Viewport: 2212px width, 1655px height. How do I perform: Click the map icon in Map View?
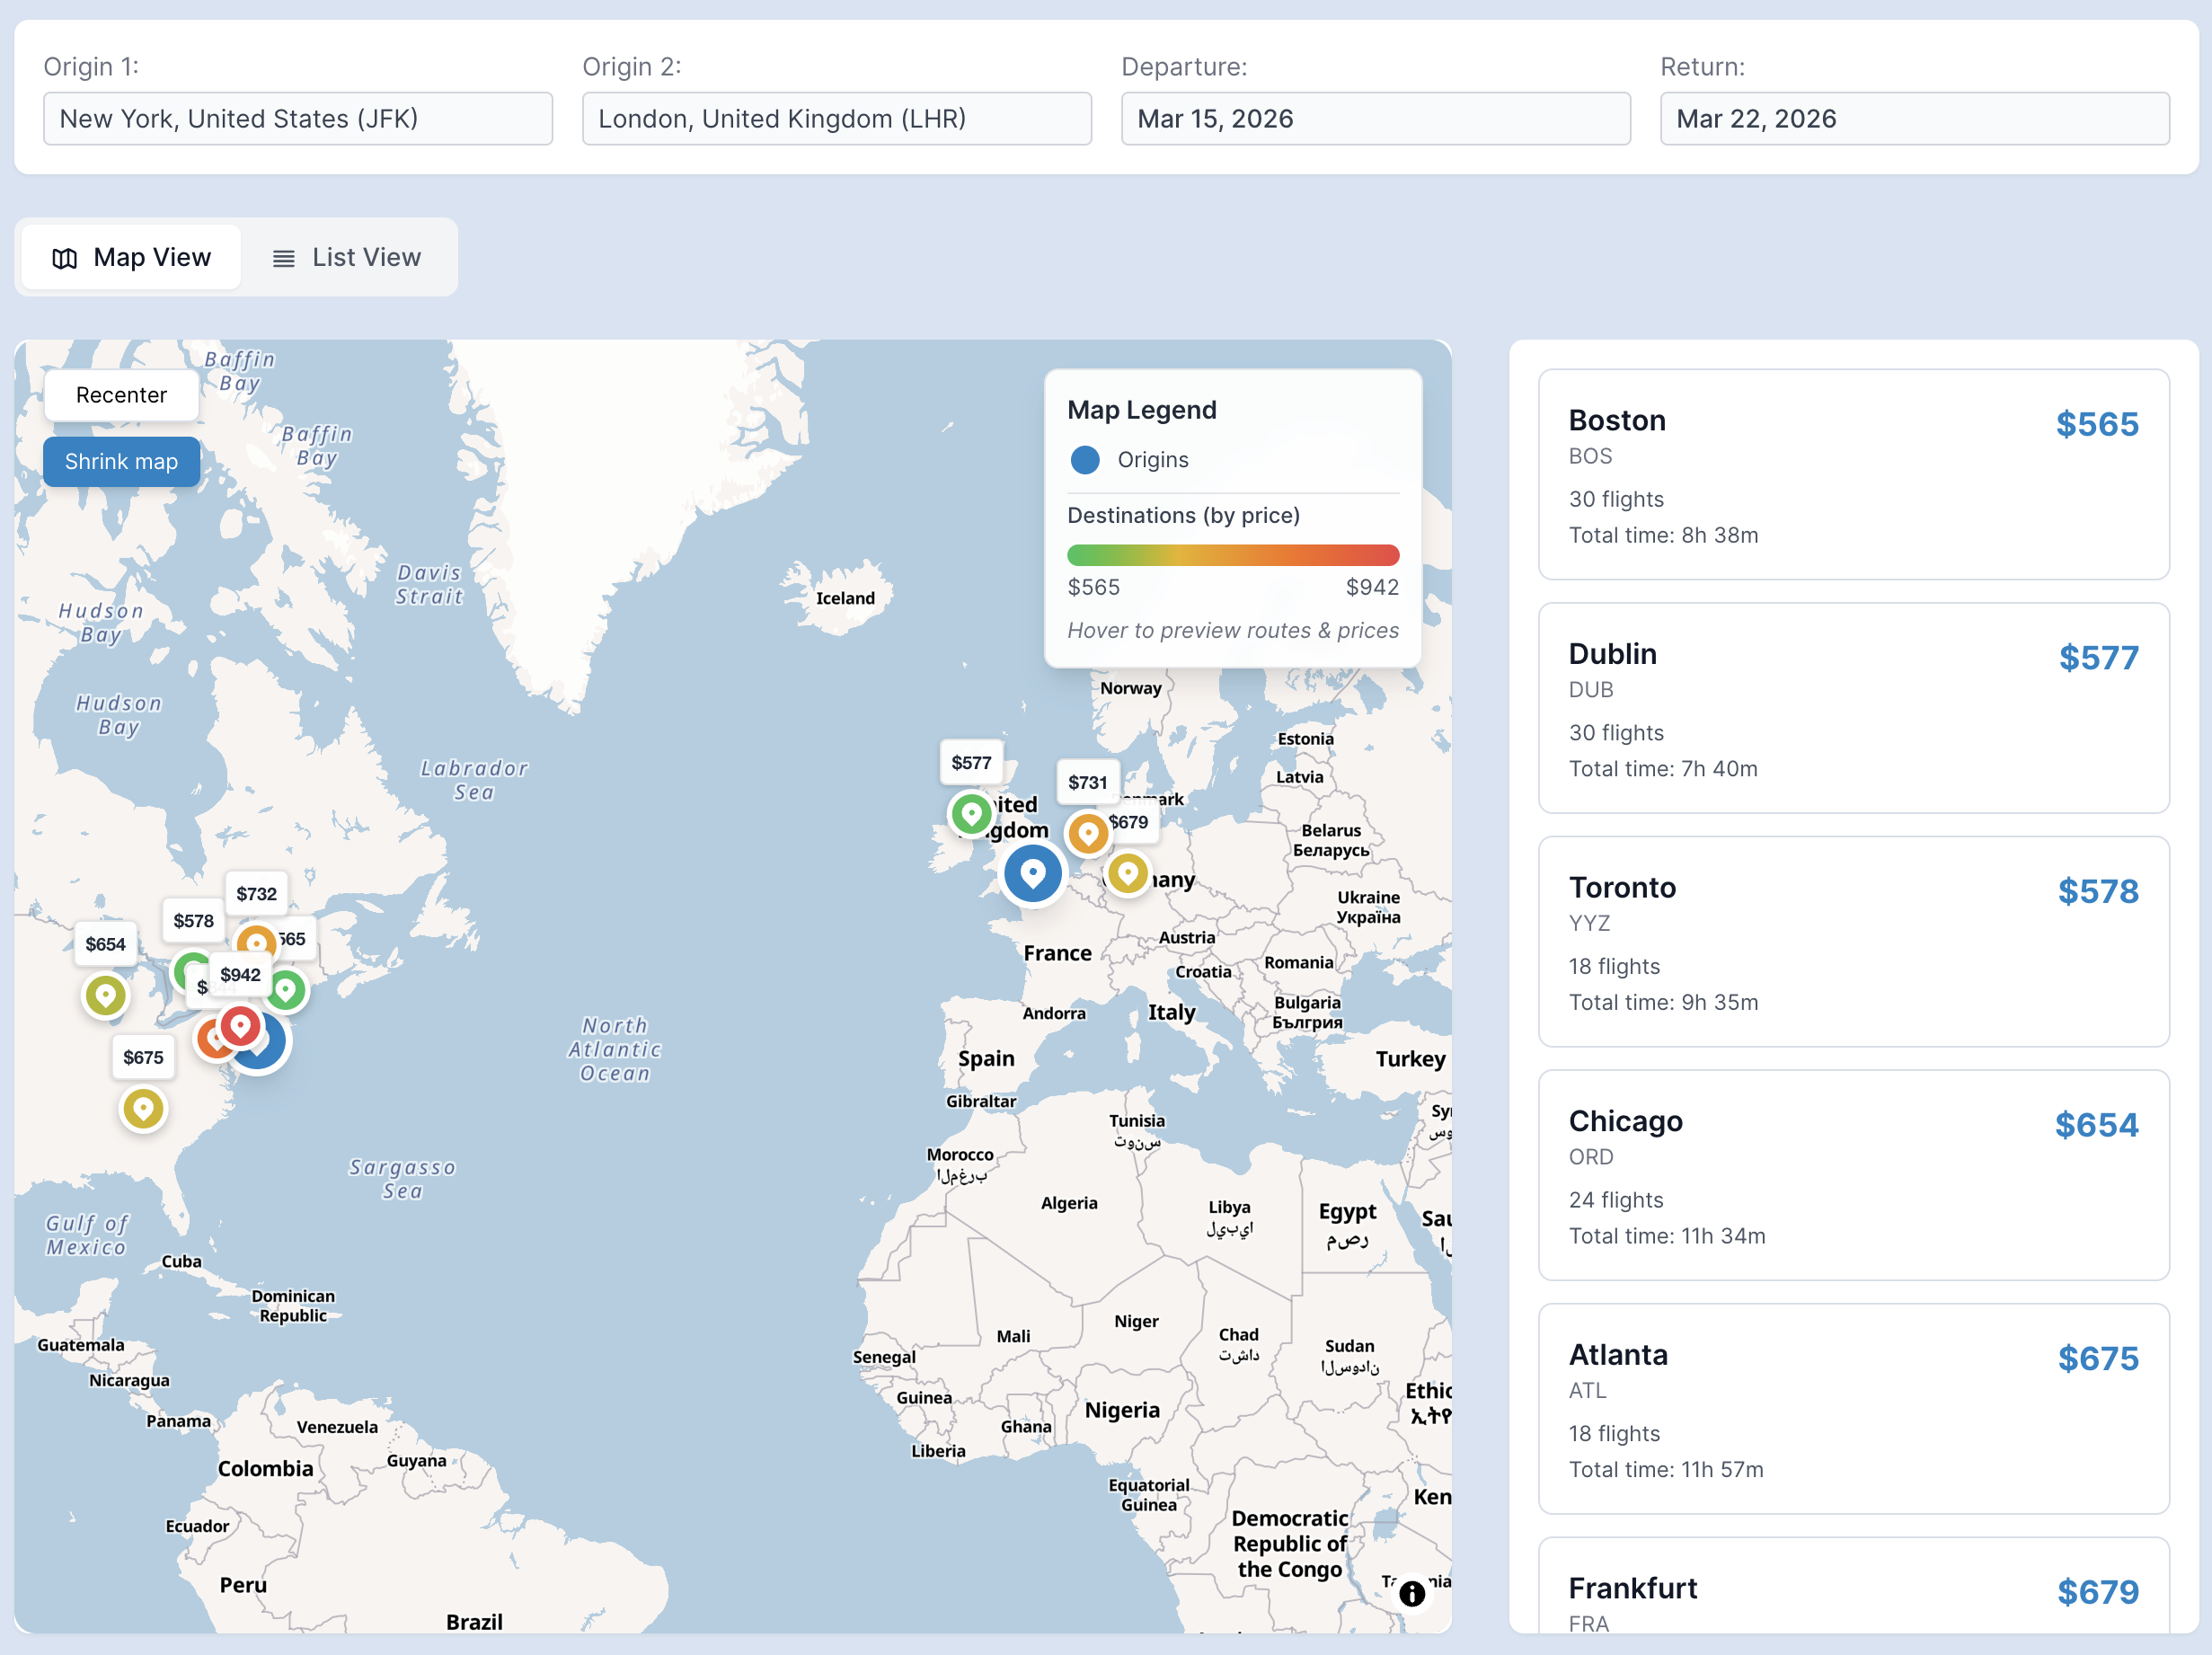65,258
